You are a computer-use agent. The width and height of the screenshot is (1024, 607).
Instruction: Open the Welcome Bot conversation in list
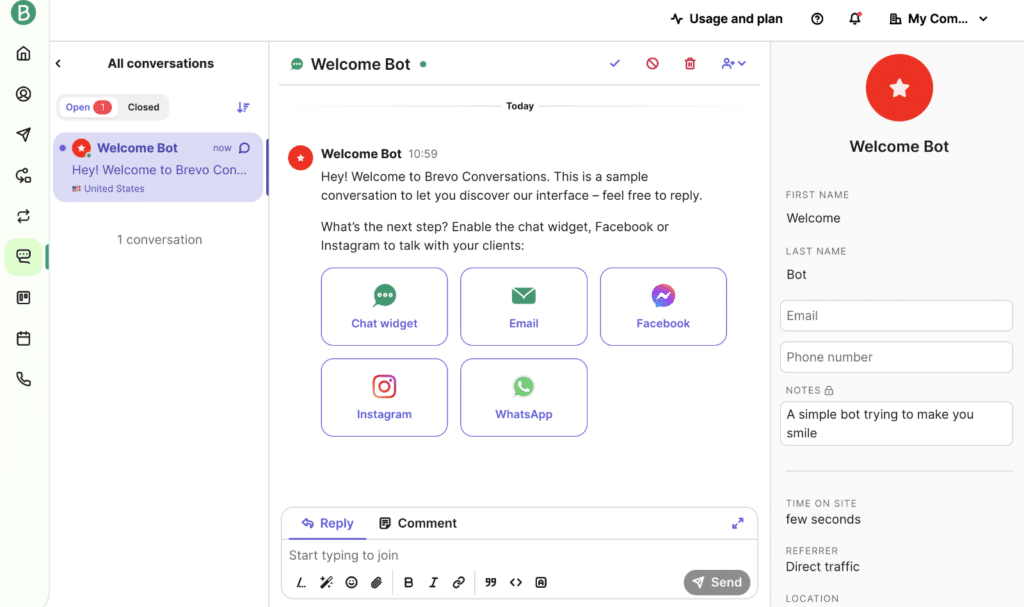[x=158, y=168]
